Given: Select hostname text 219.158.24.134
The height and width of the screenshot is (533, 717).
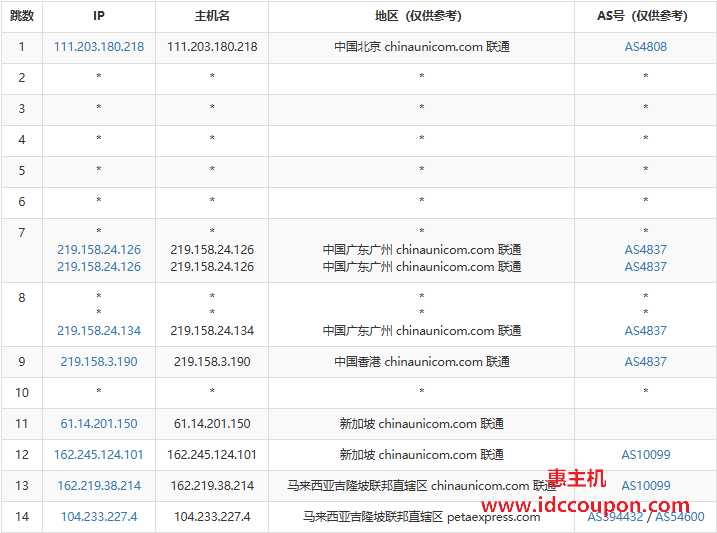Looking at the screenshot, I should point(212,330).
